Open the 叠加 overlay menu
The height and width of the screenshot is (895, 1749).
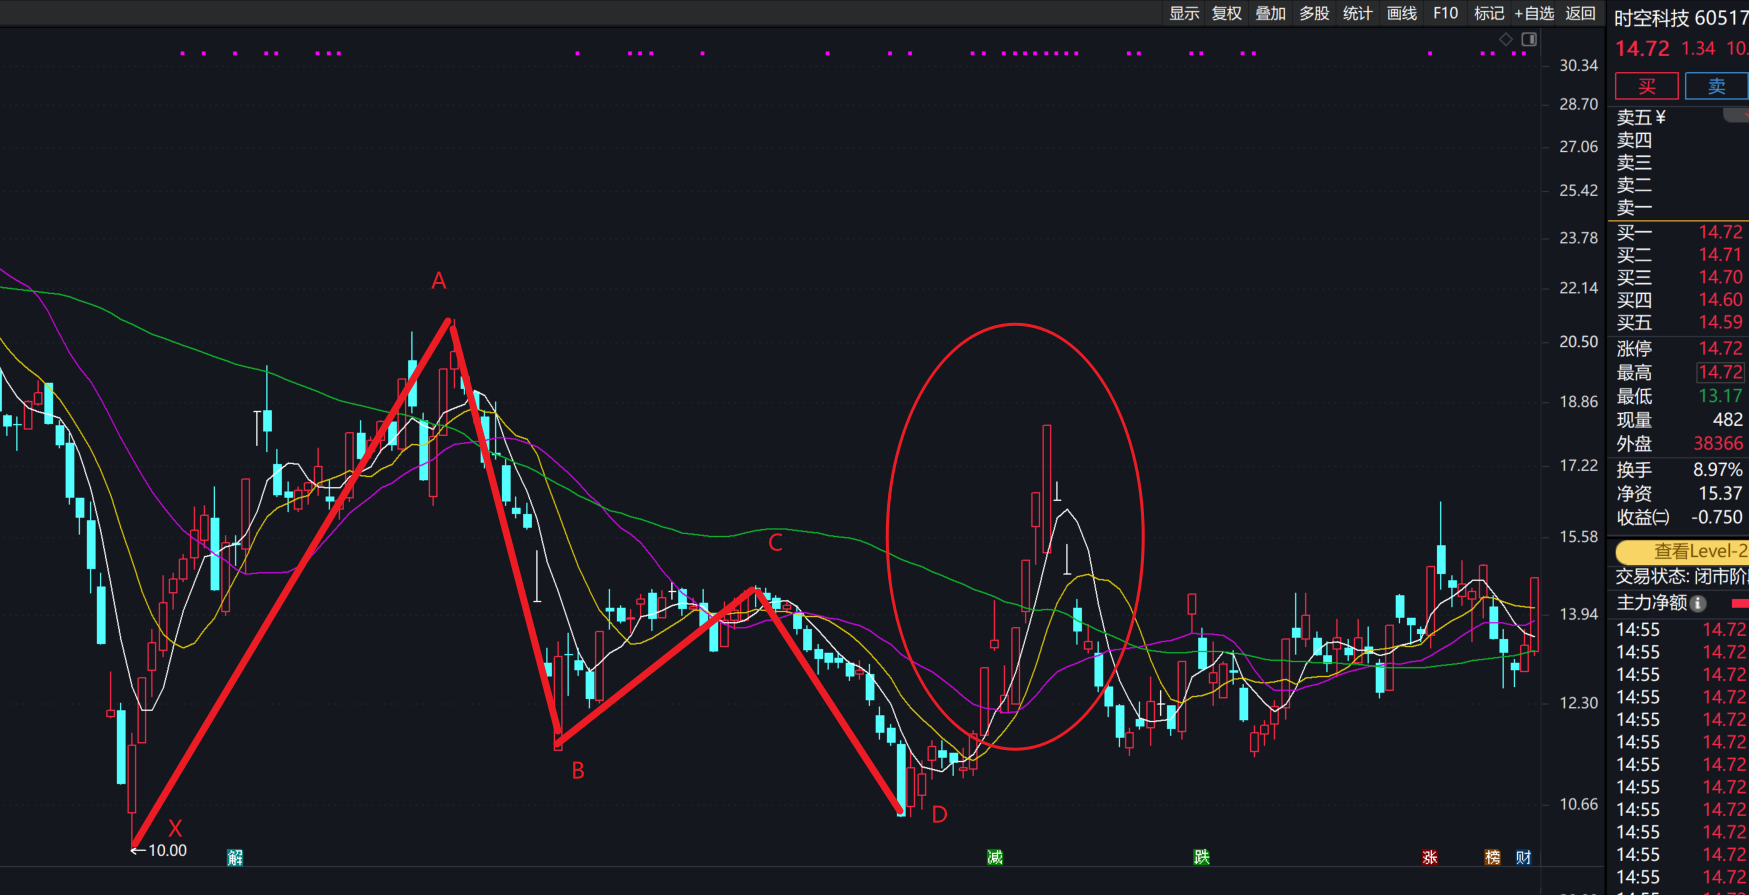click(1271, 13)
